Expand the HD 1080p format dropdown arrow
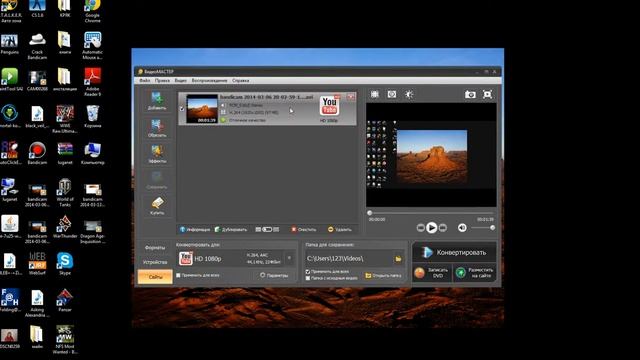 pos(289,258)
